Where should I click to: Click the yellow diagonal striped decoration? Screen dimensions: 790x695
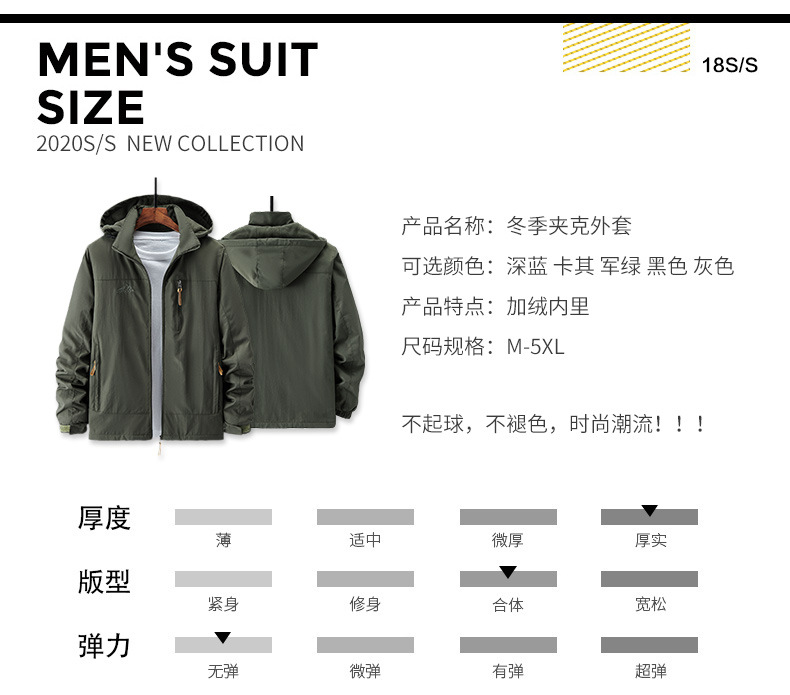pos(626,48)
